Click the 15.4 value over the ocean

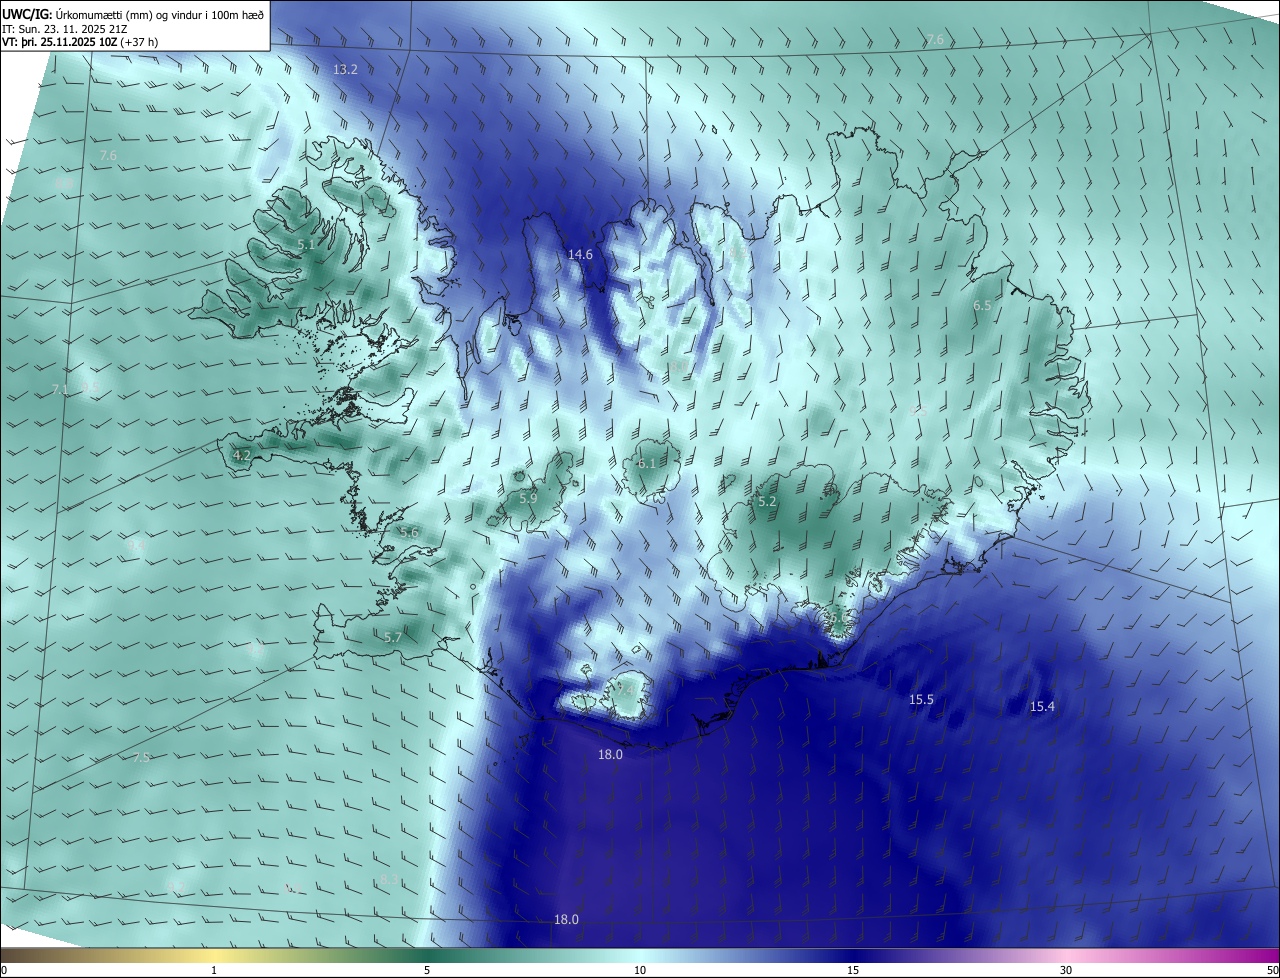click(x=1042, y=707)
